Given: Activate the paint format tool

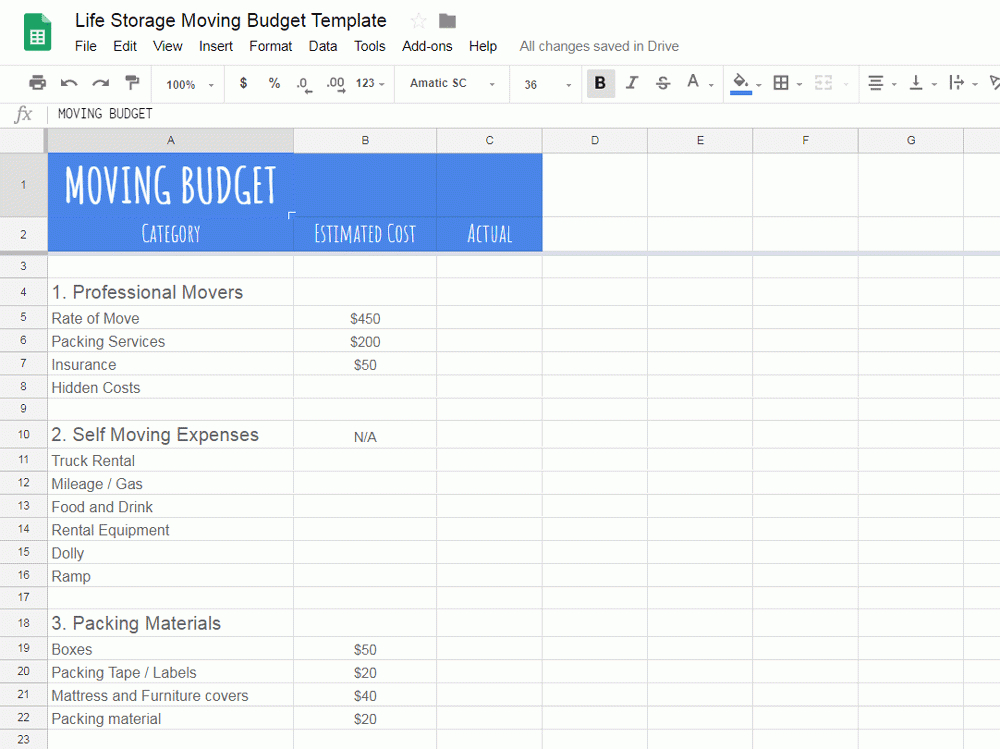Looking at the screenshot, I should tap(132, 83).
